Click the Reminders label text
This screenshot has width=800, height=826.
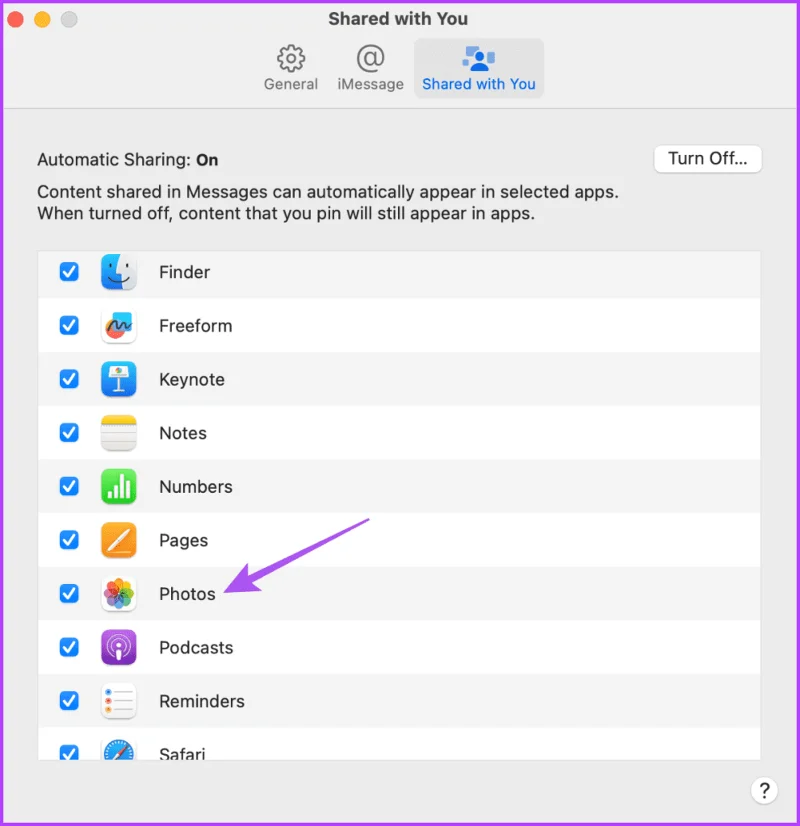pyautogui.click(x=202, y=702)
